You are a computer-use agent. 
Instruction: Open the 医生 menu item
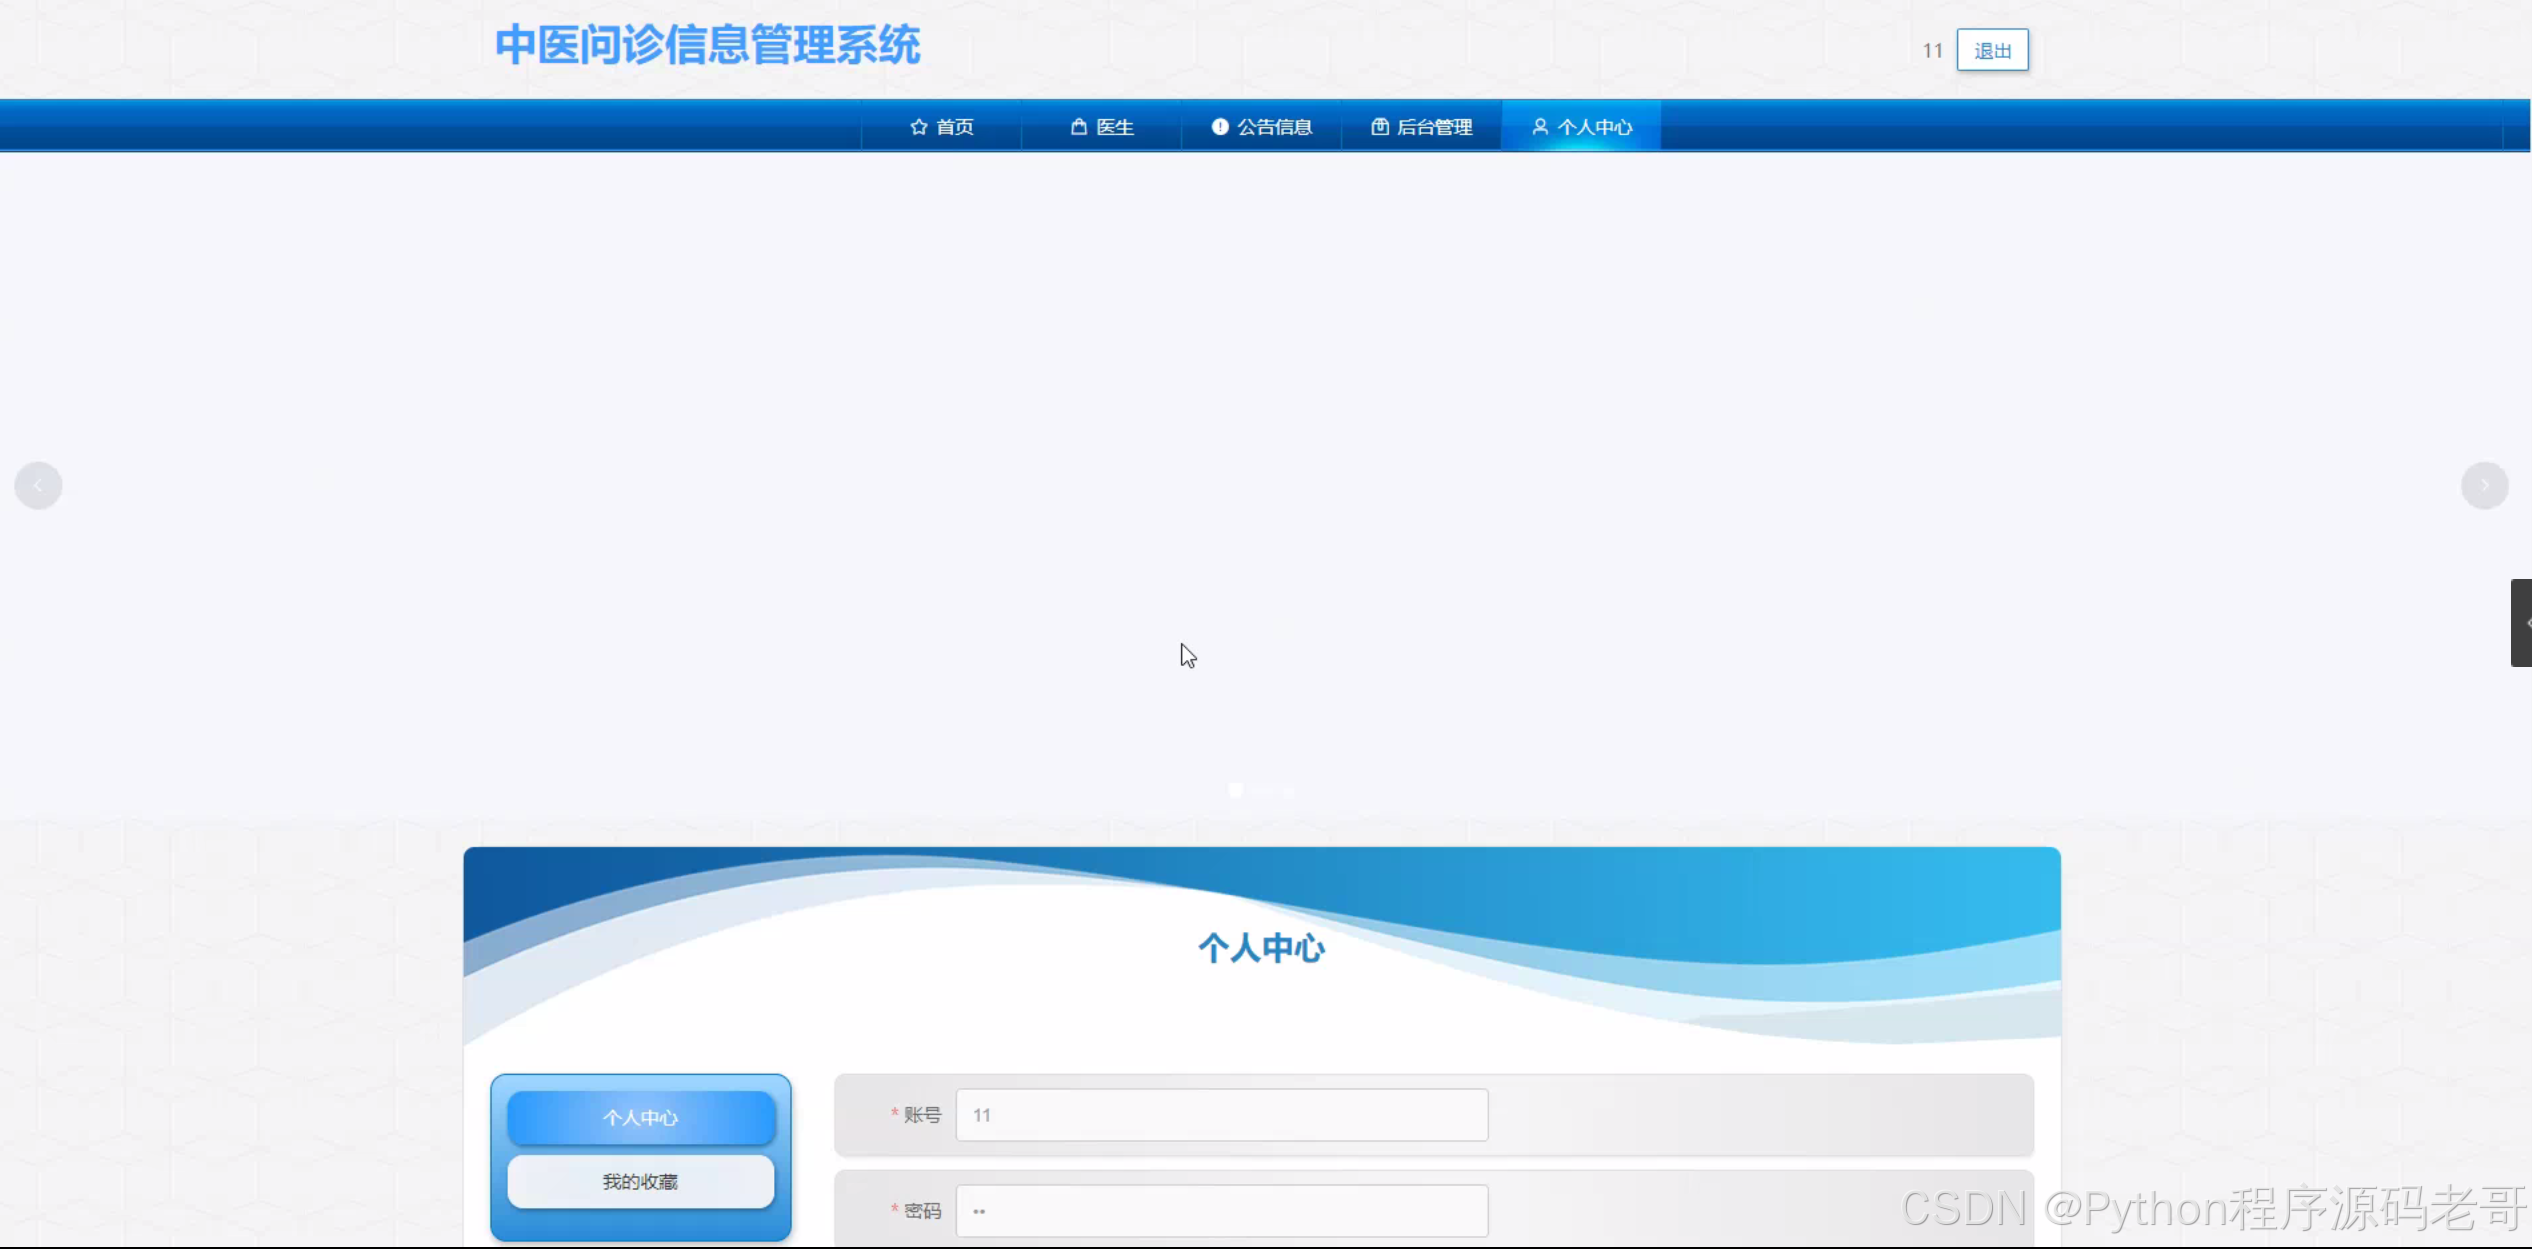(1114, 127)
